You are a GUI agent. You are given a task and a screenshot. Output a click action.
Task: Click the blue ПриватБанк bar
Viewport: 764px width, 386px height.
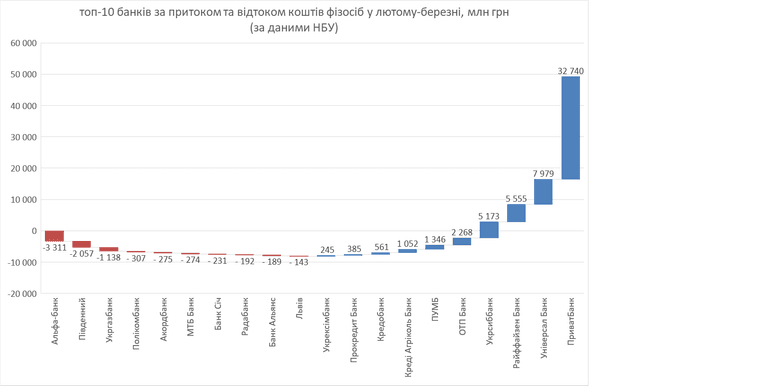pyautogui.click(x=571, y=128)
